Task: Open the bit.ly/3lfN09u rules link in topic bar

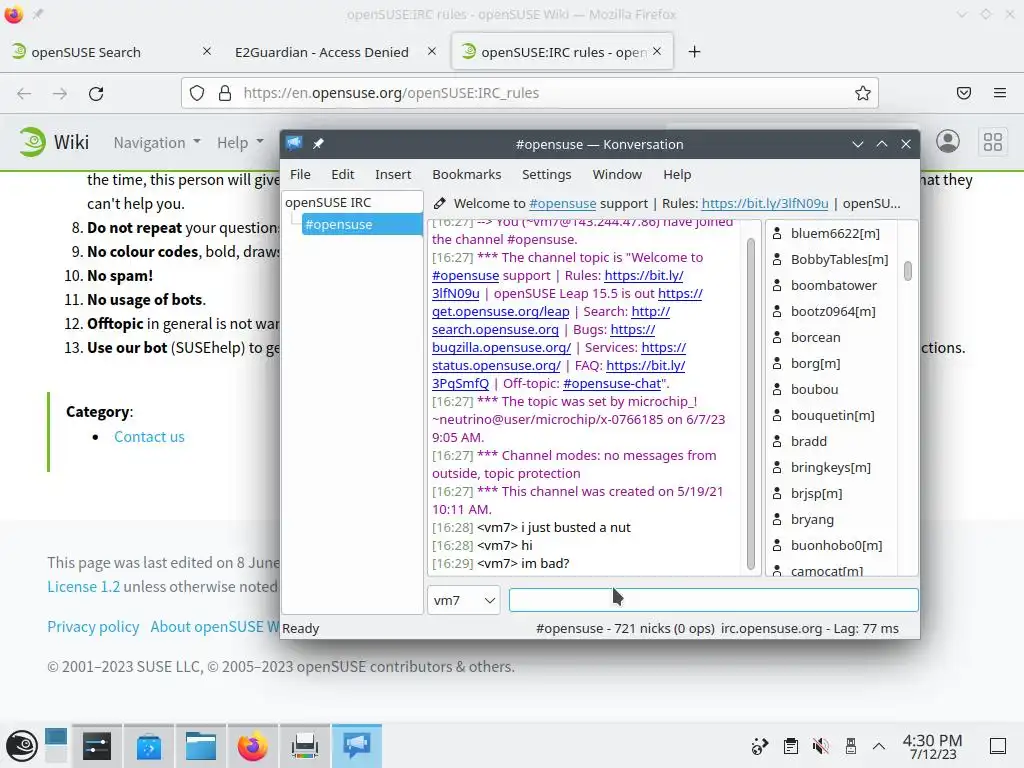Action: pyautogui.click(x=765, y=203)
